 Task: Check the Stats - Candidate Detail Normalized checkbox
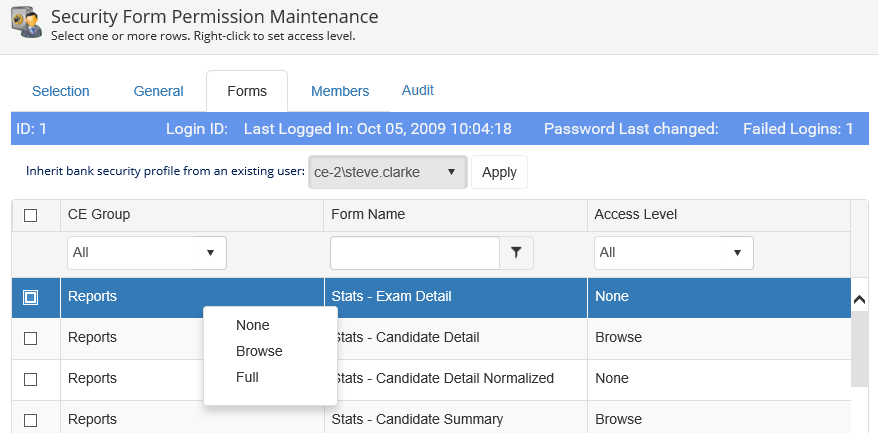pyautogui.click(x=30, y=379)
